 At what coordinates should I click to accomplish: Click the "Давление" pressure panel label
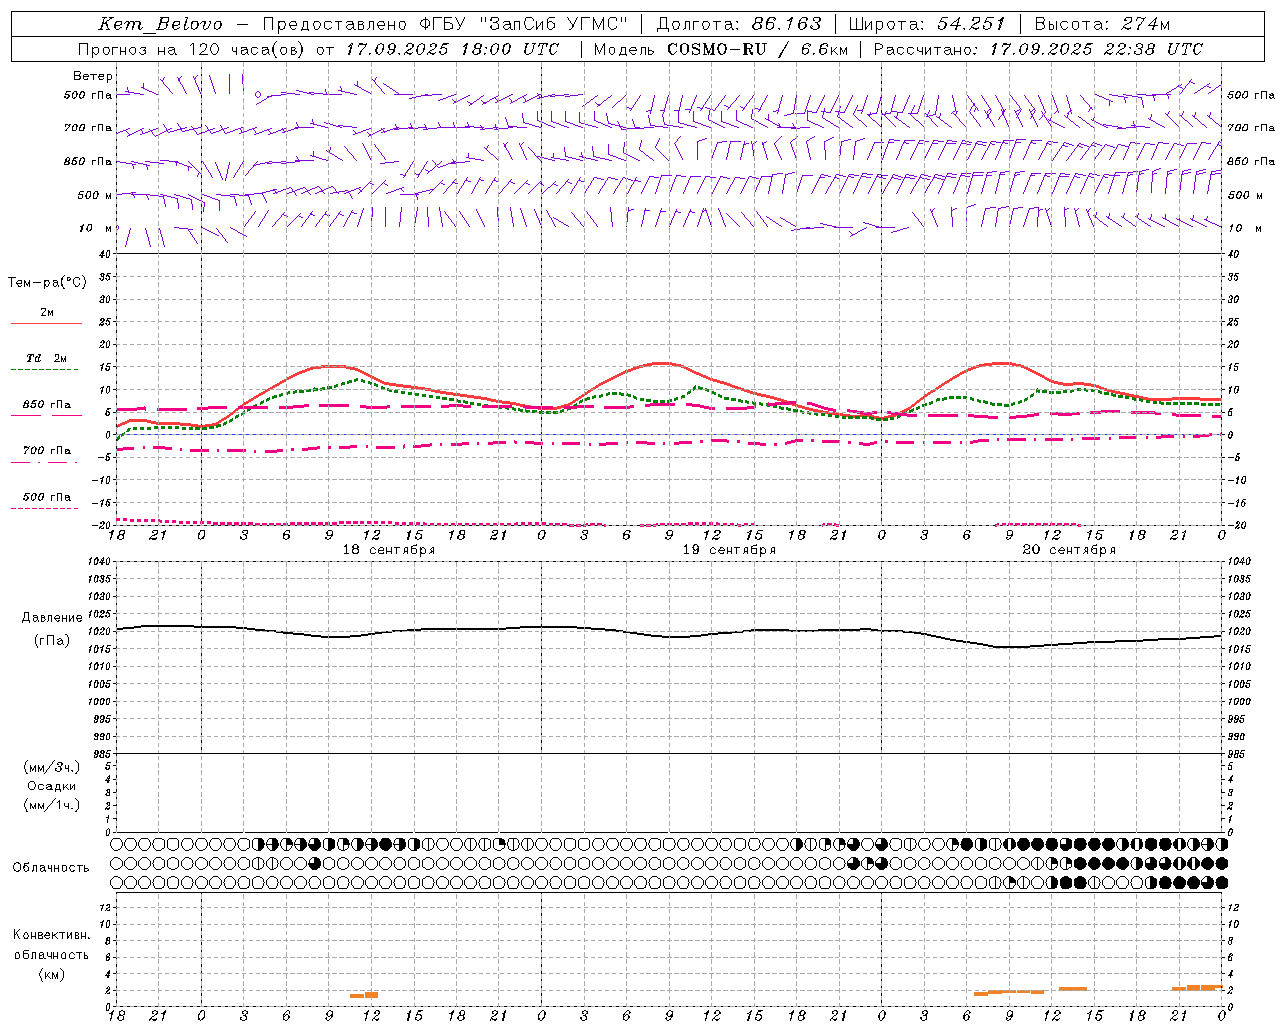click(52, 617)
